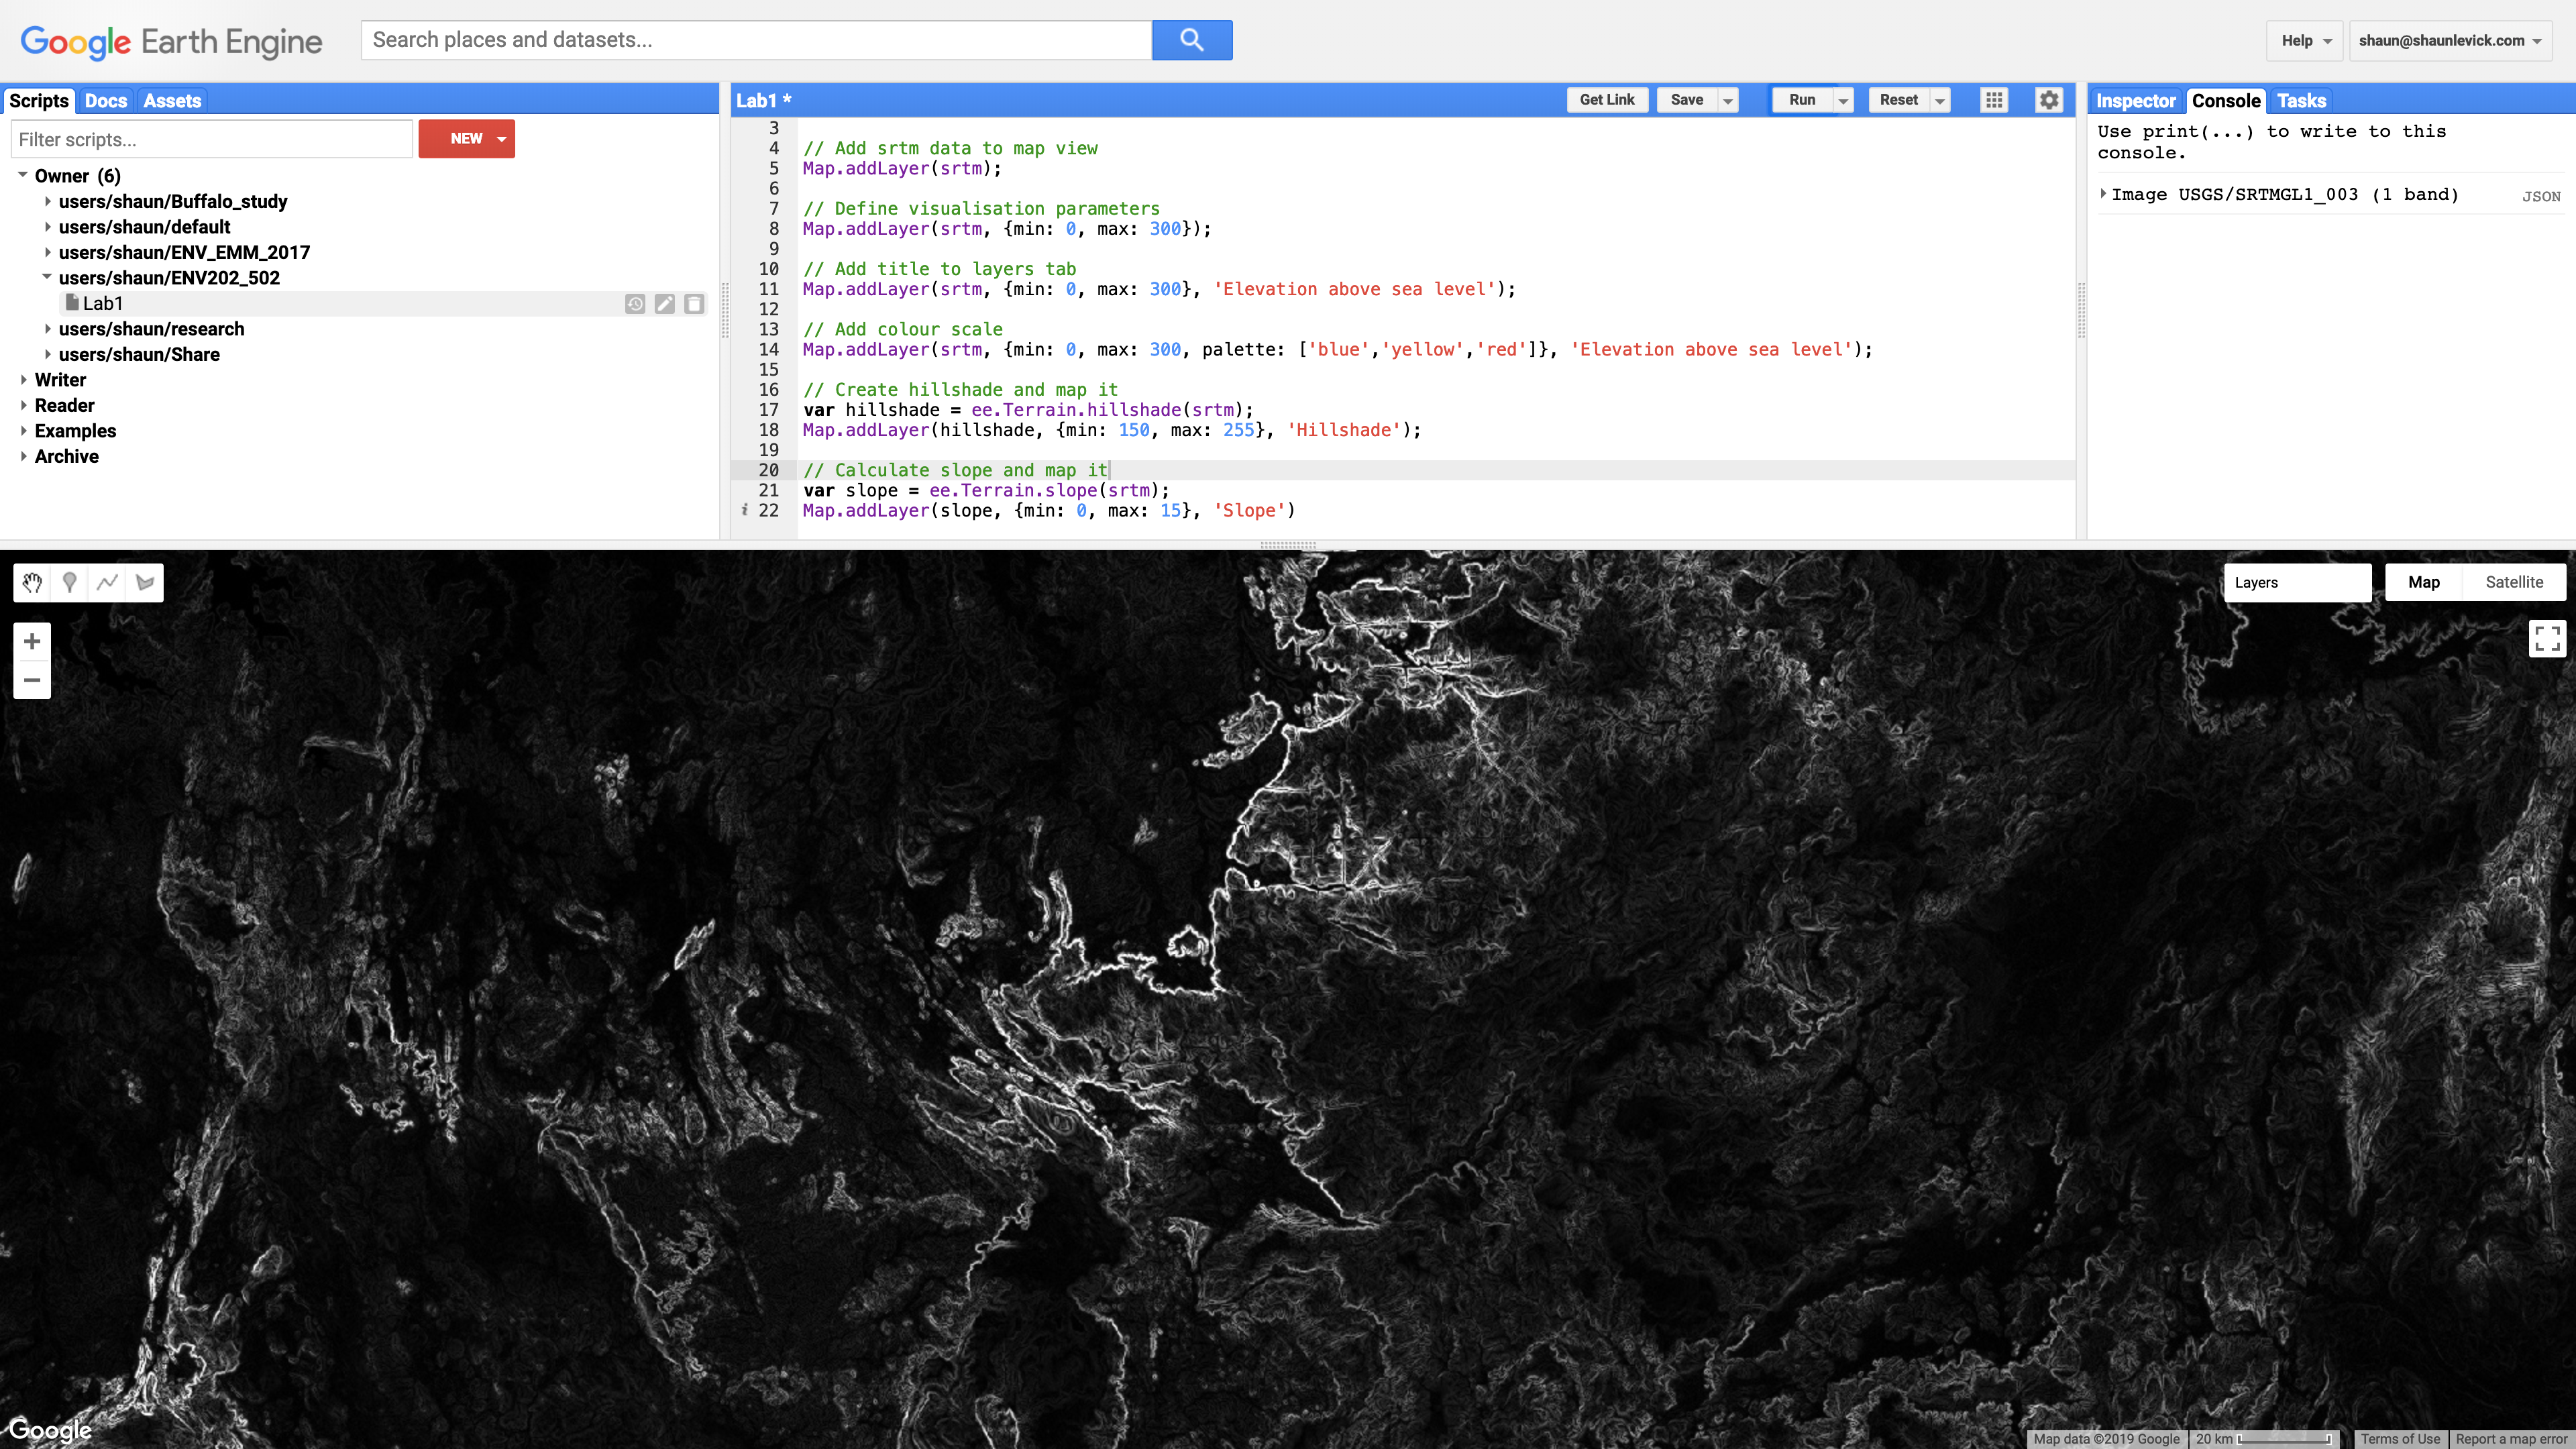Select the Inspector tab in right panel
The image size is (2576, 1449).
click(2135, 101)
